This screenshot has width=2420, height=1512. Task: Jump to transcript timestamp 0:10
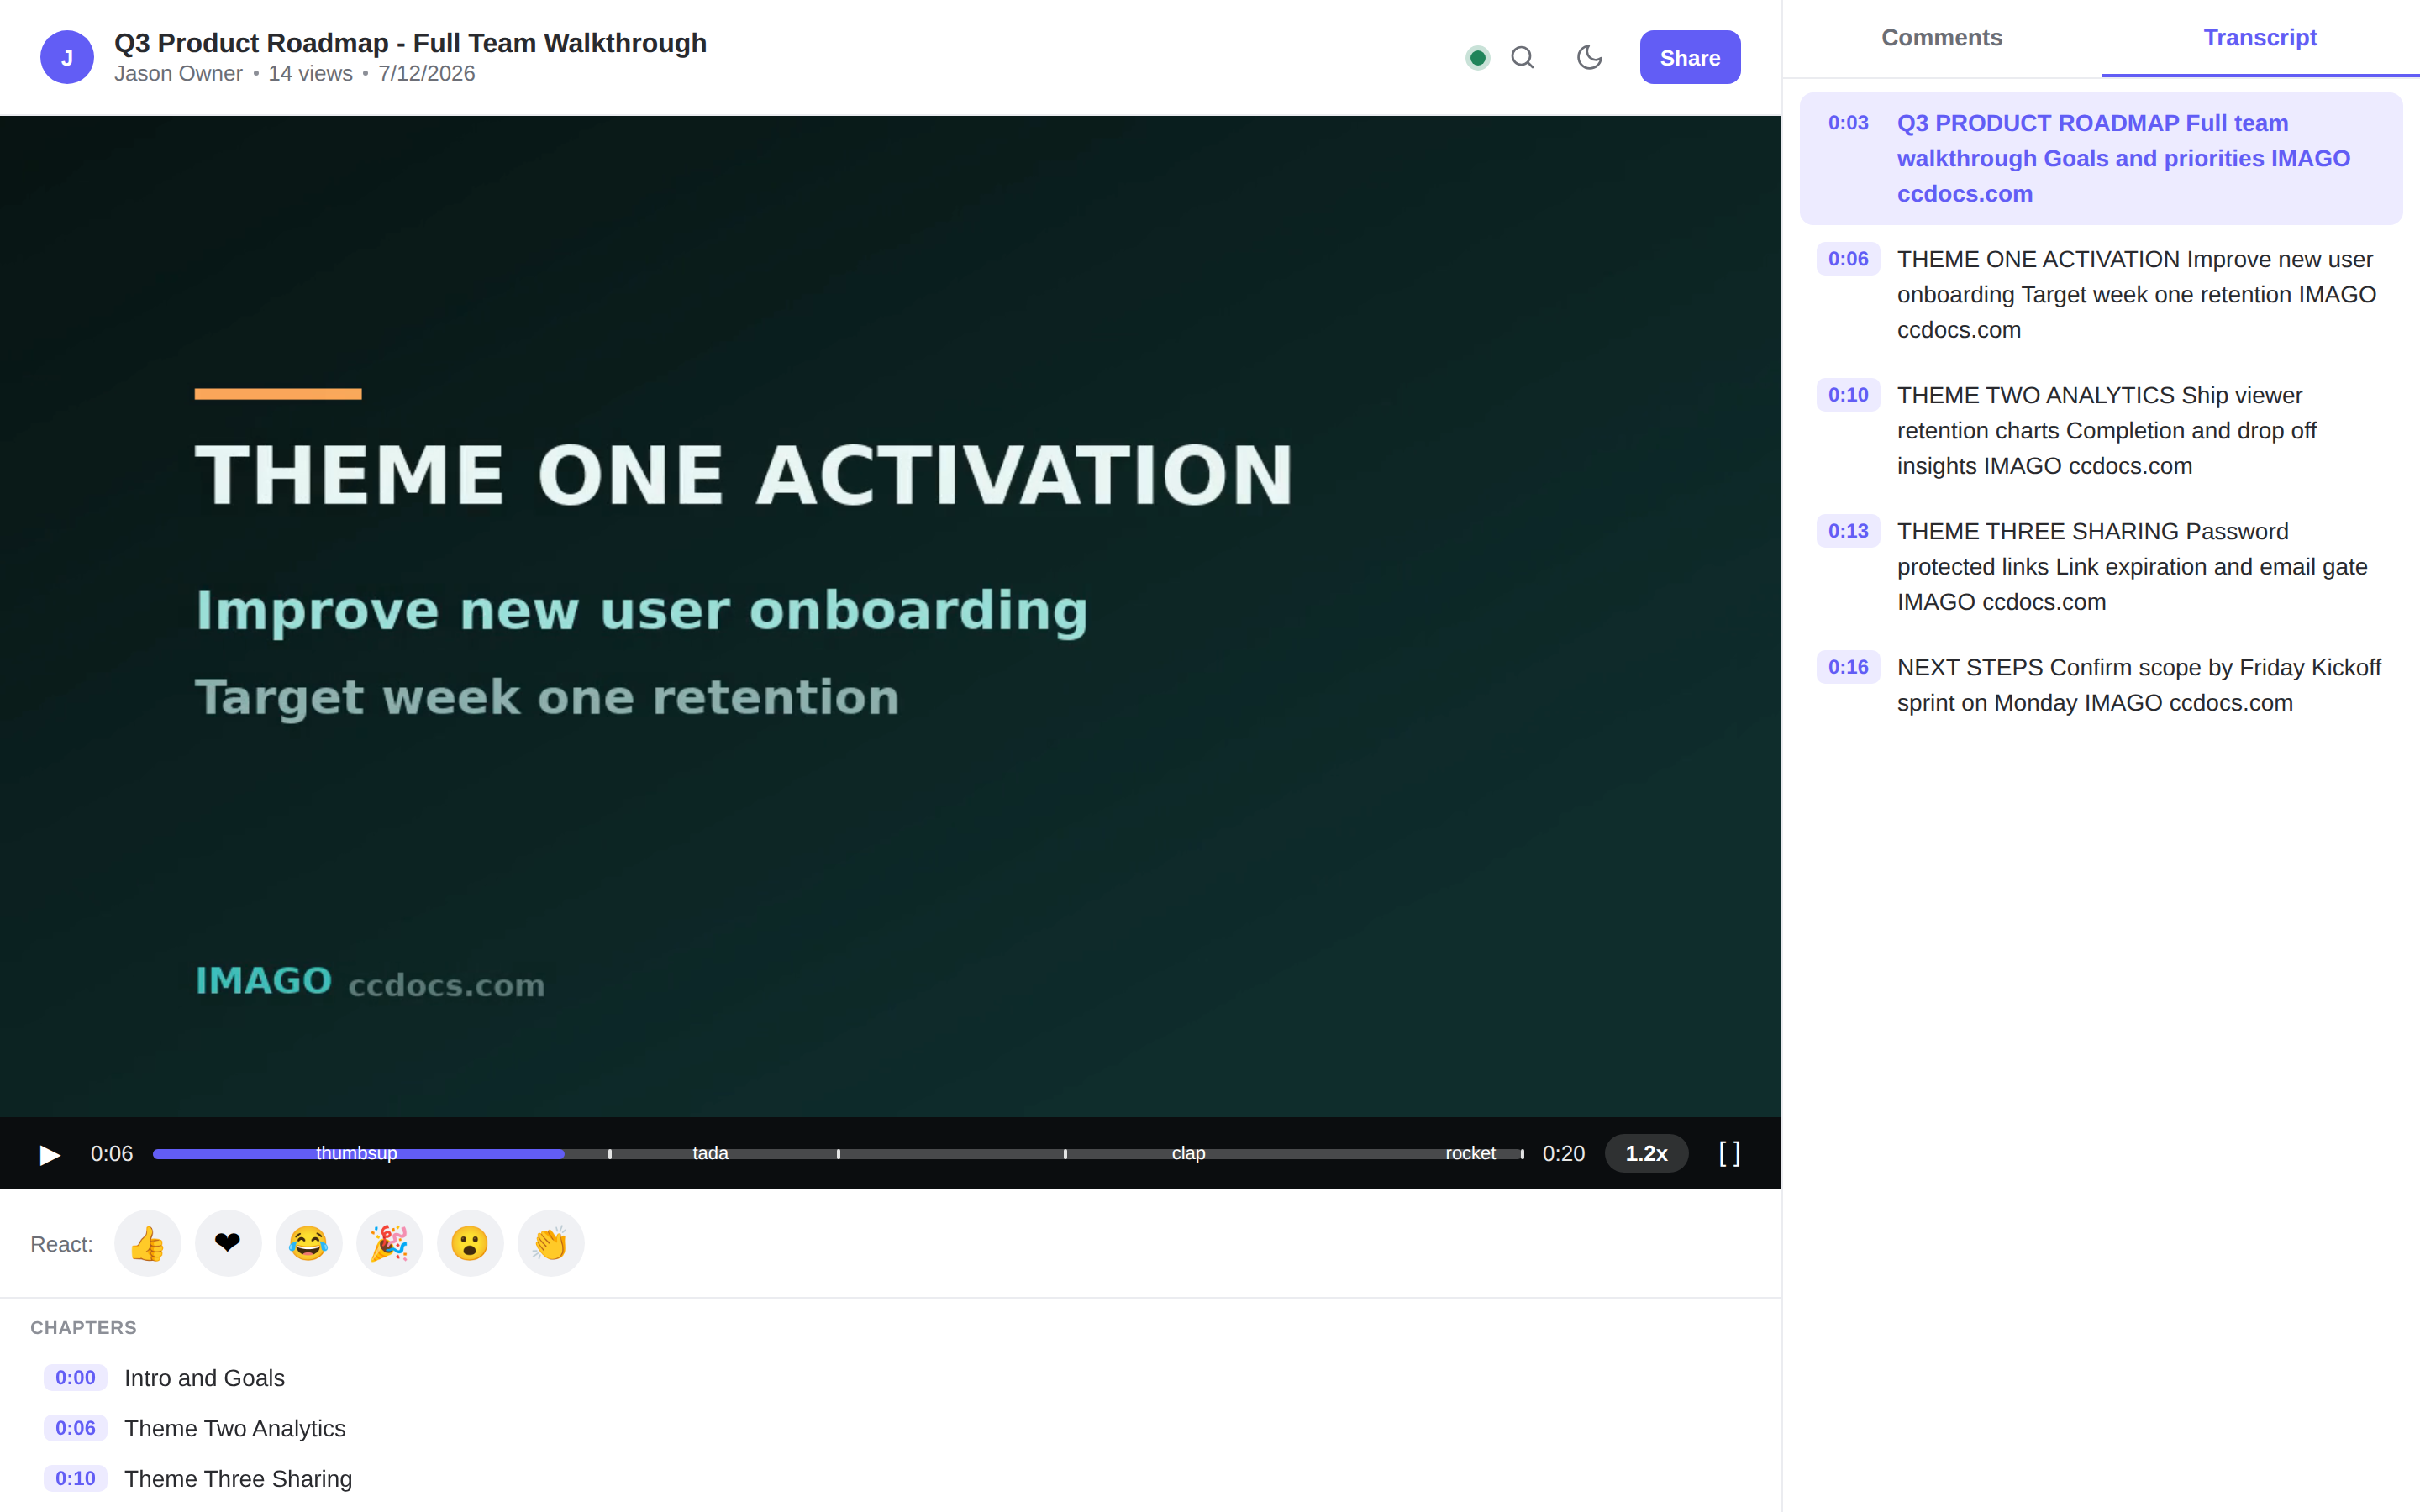click(1848, 395)
